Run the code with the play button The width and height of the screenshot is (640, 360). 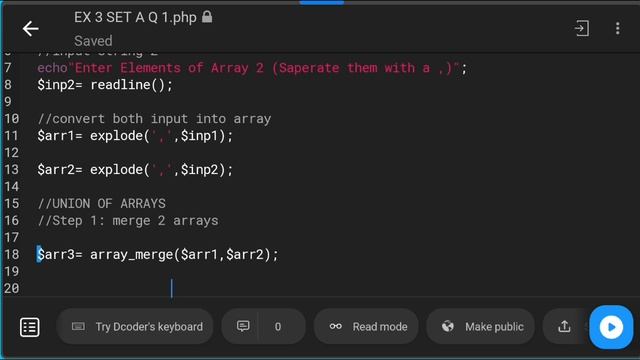click(x=611, y=327)
